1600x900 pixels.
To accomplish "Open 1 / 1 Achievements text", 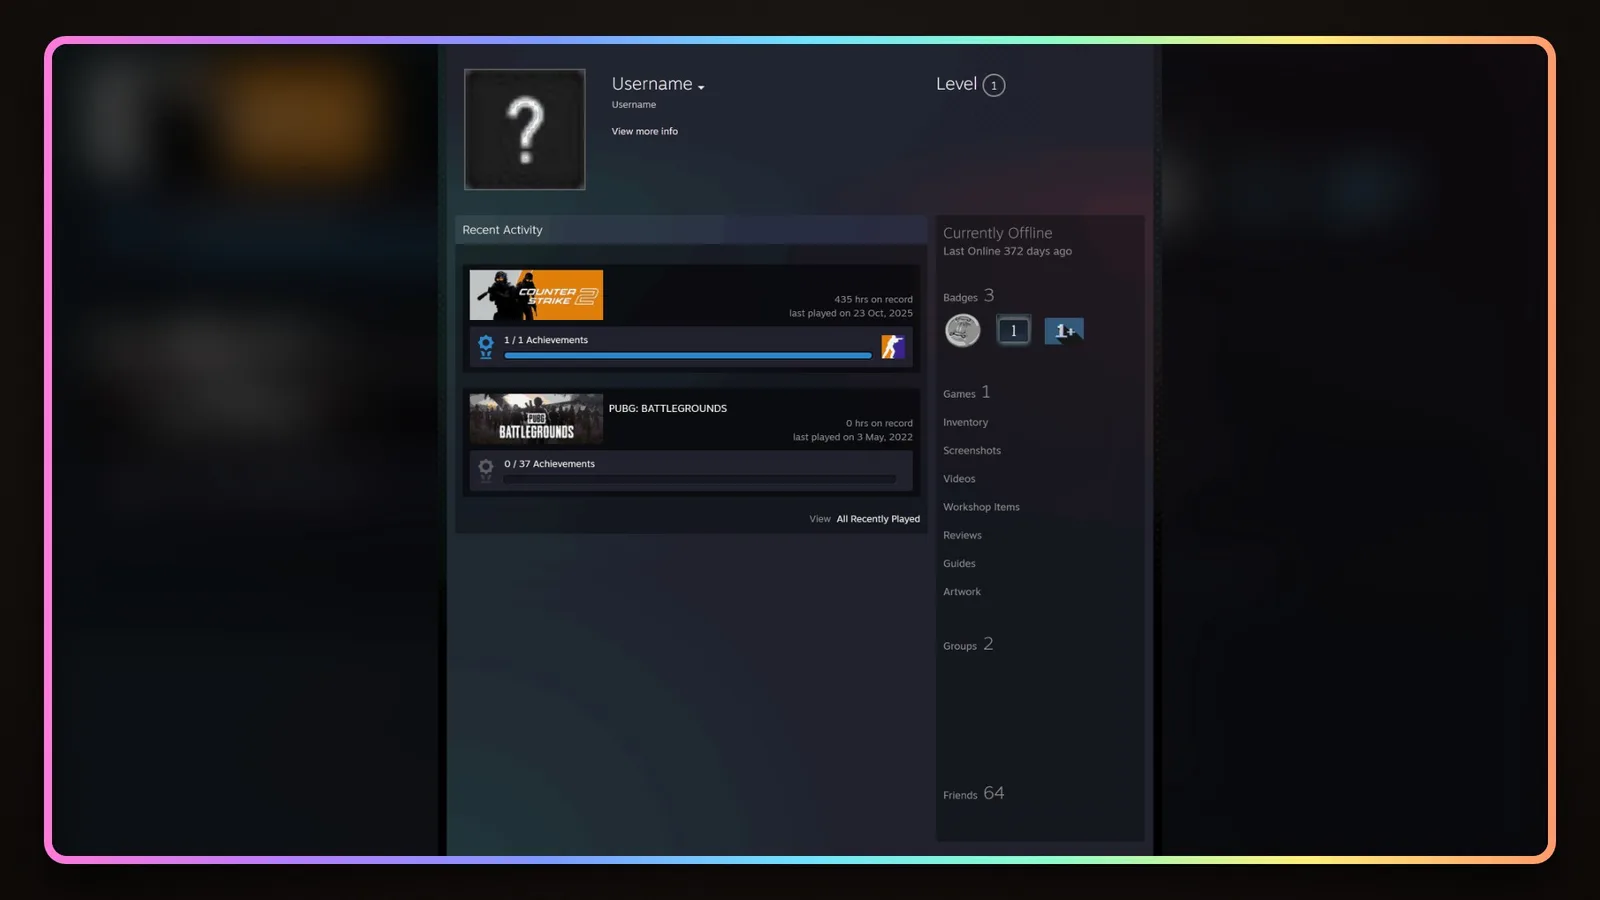I will pyautogui.click(x=546, y=340).
